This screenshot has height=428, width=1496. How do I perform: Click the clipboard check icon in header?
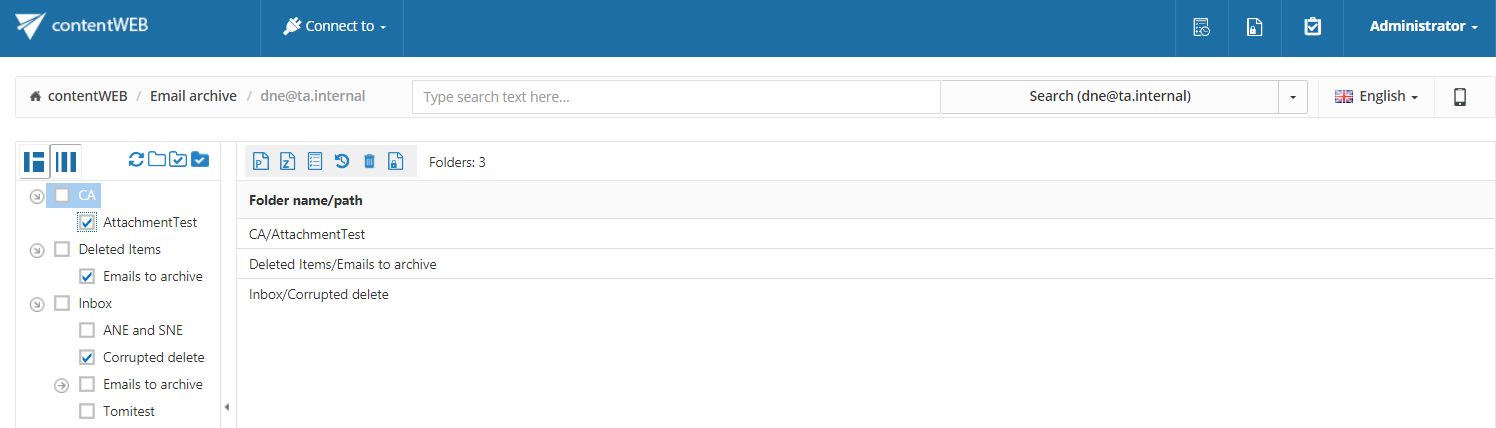[1313, 27]
